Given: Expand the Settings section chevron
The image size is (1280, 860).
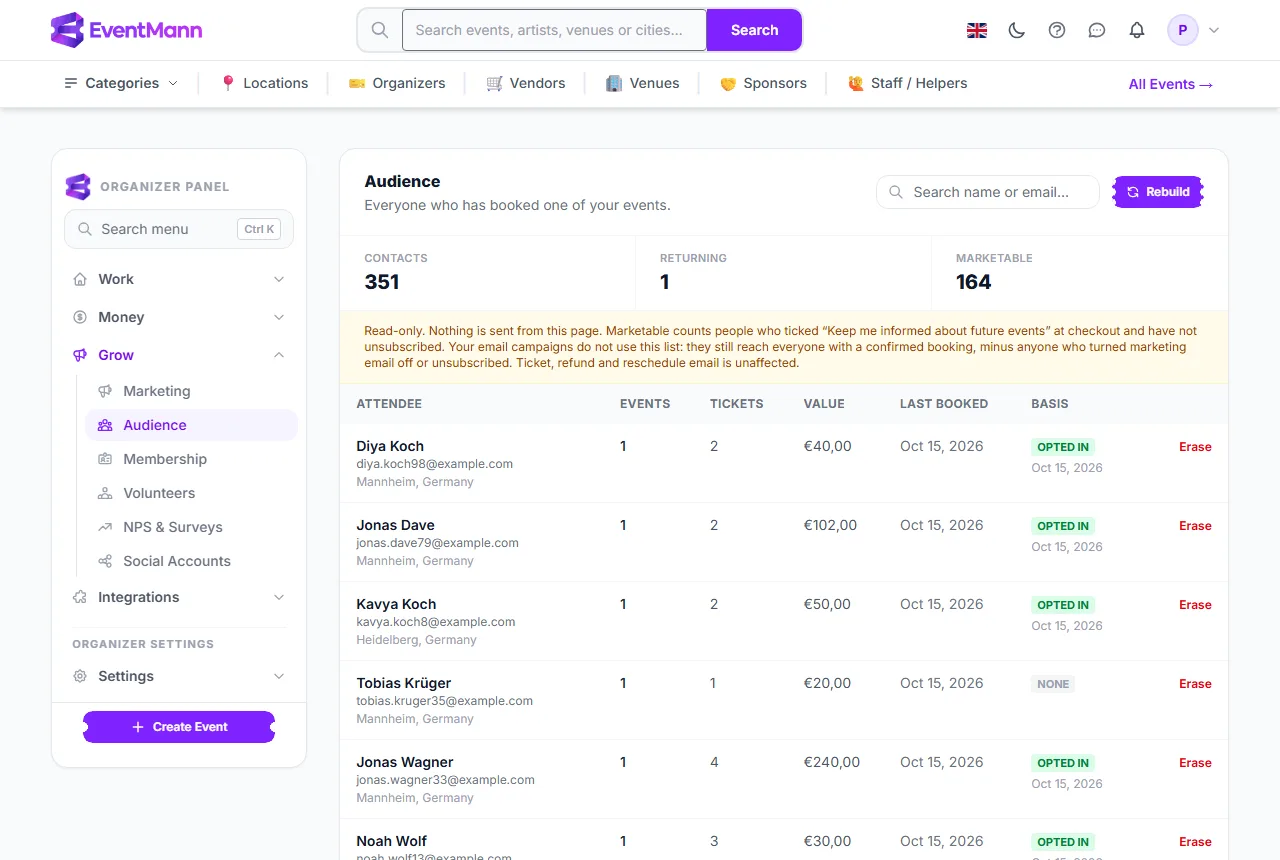Looking at the screenshot, I should 279,676.
